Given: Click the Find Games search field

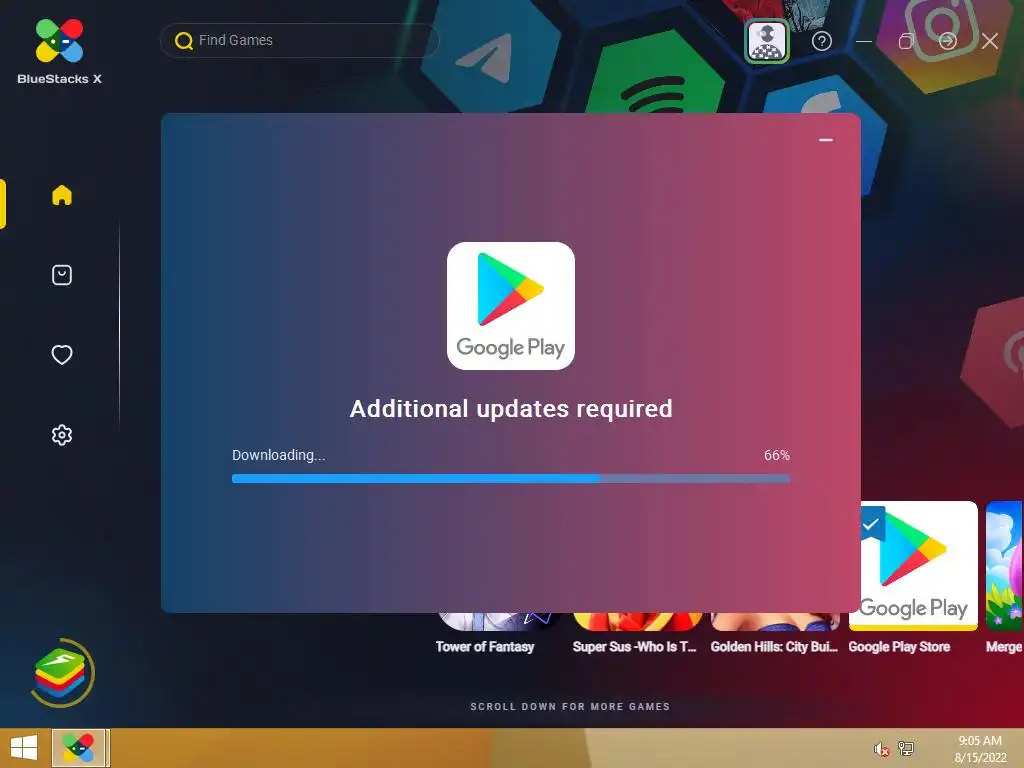Looking at the screenshot, I should tap(300, 40).
